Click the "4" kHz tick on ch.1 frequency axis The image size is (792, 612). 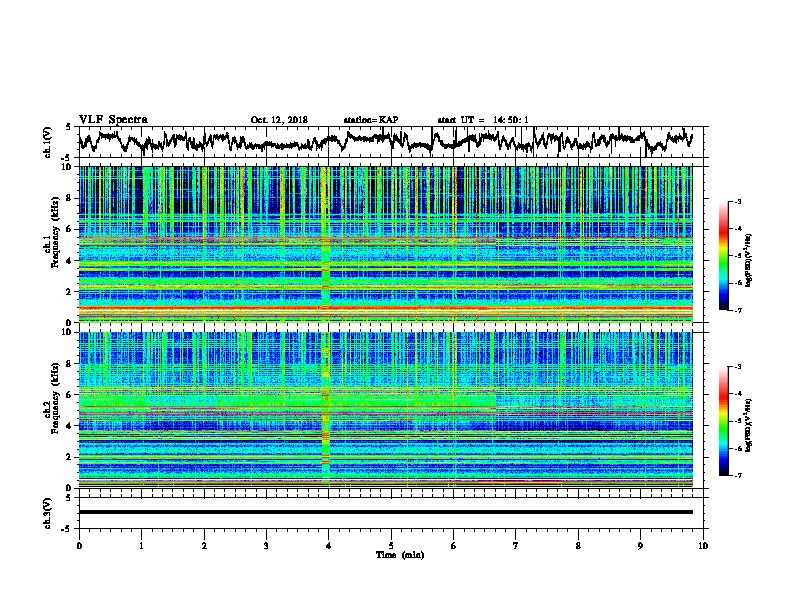[x=71, y=261]
